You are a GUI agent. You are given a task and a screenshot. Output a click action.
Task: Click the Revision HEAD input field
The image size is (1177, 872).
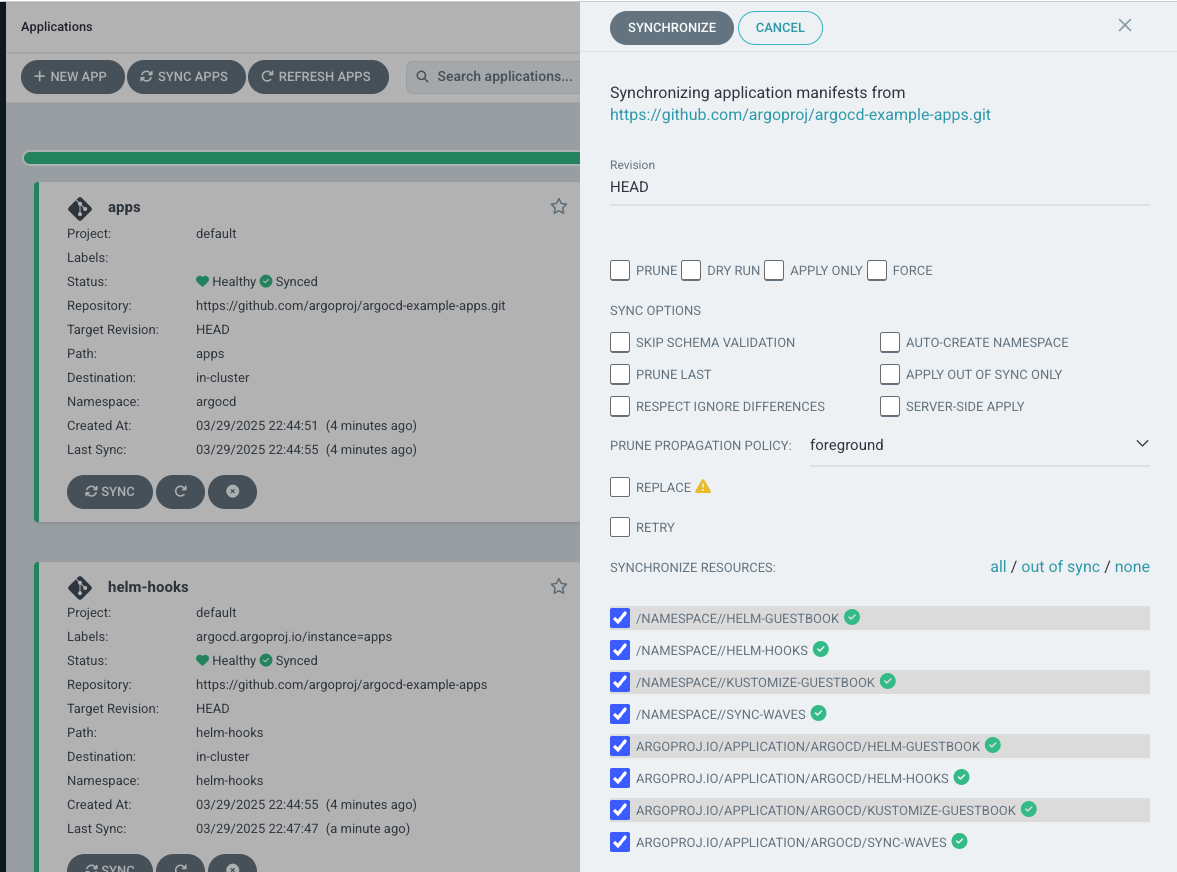[x=880, y=187]
